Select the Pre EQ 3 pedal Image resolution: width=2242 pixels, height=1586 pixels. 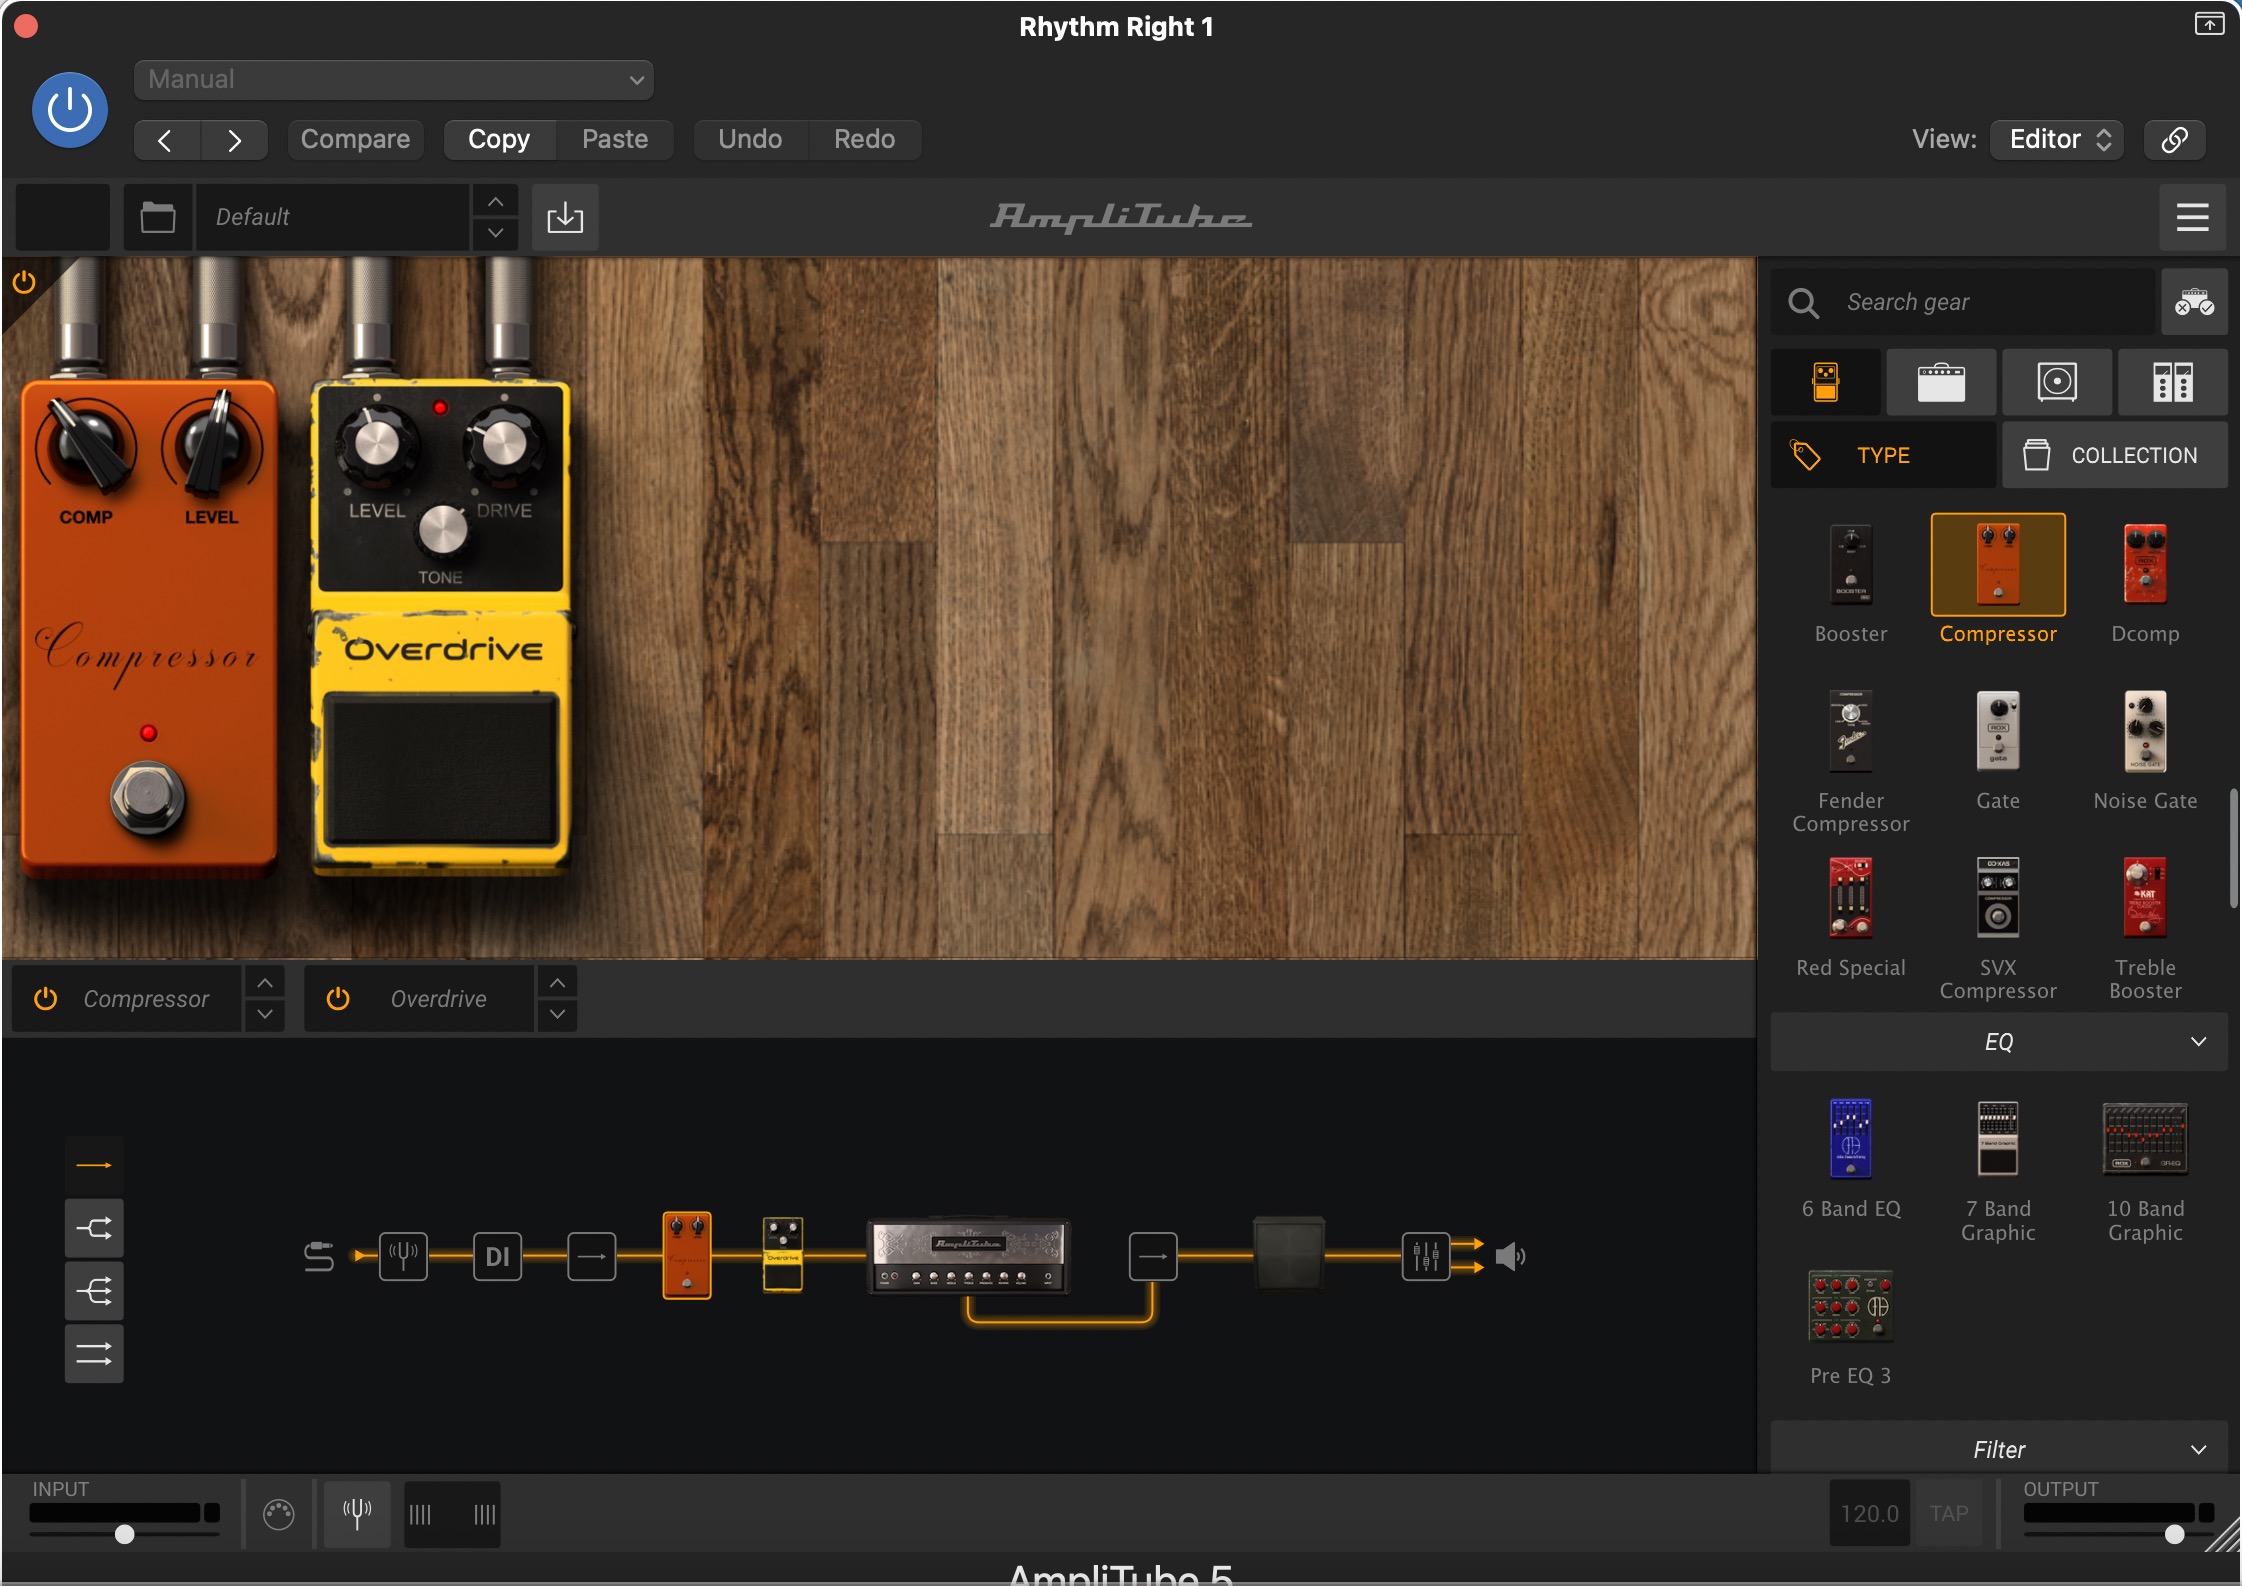[1851, 1306]
